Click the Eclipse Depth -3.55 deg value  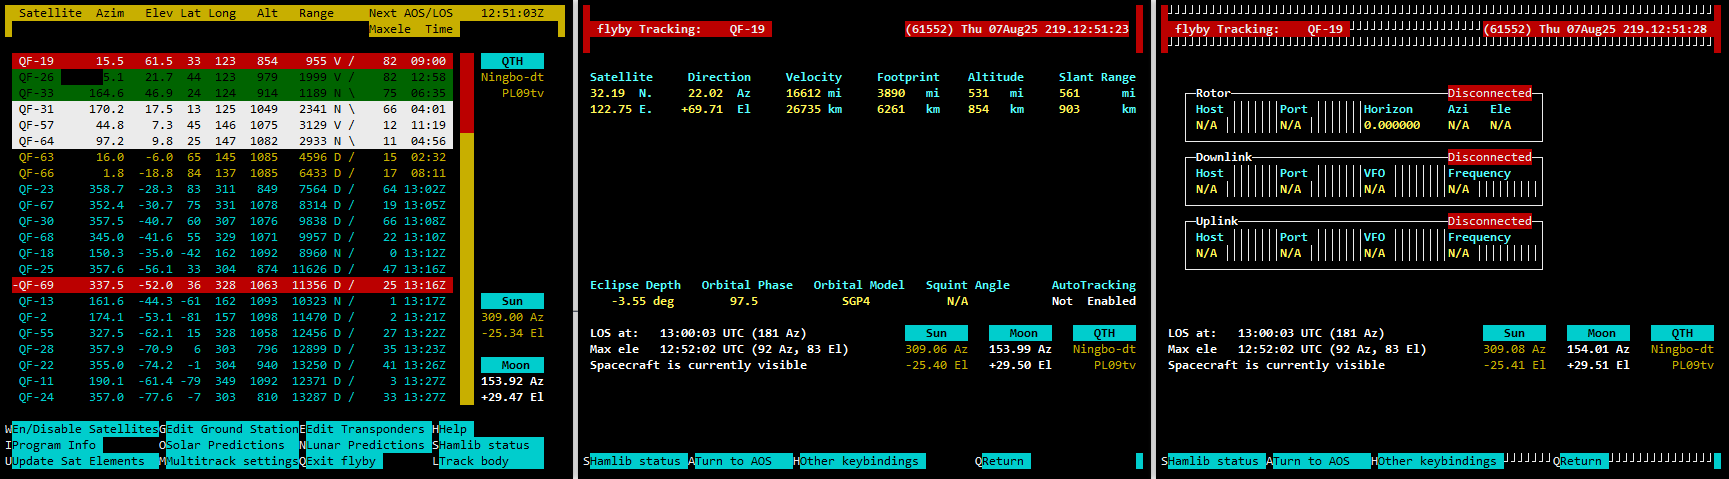point(643,301)
